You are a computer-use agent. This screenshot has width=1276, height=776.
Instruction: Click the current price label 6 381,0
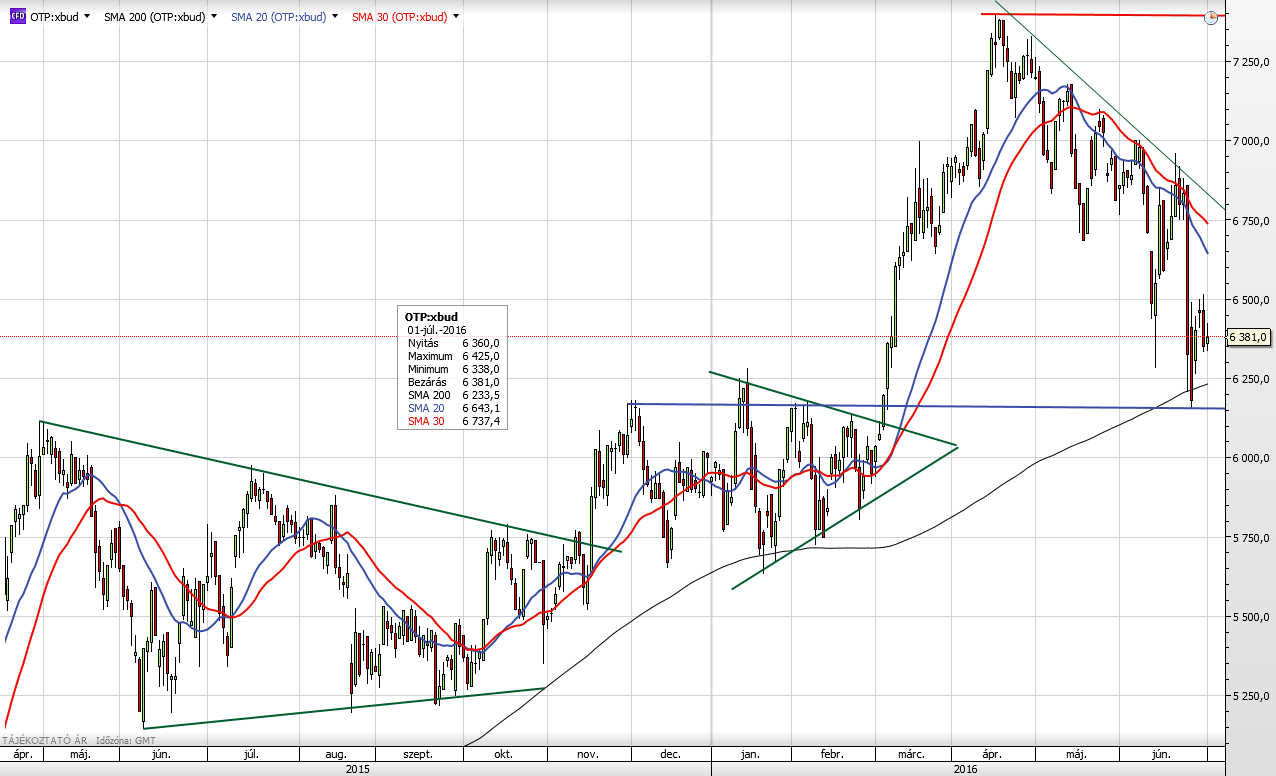pos(1247,337)
